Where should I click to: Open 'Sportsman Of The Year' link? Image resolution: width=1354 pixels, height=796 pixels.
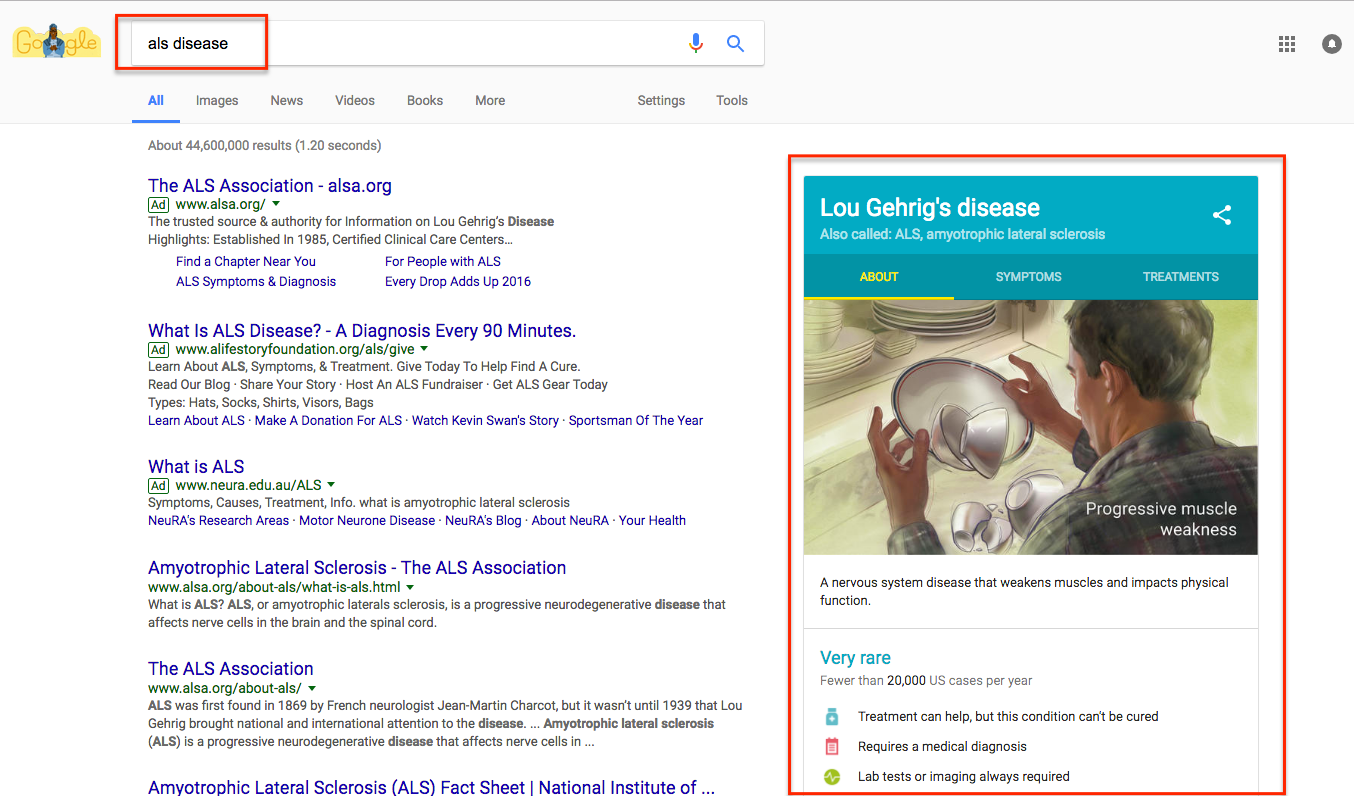636,420
